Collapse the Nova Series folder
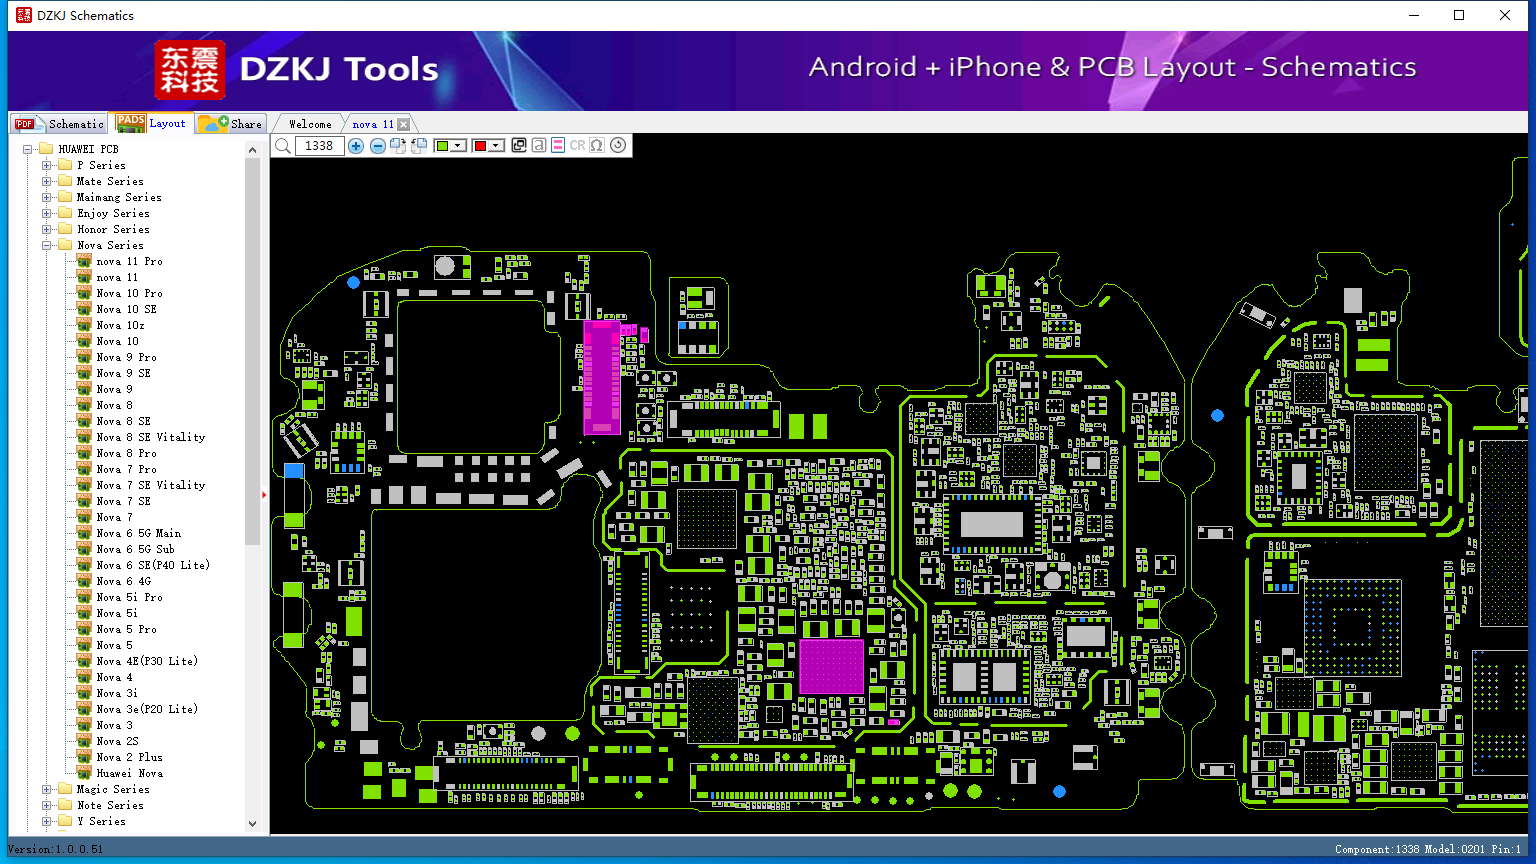The height and width of the screenshot is (864, 1536). (47, 245)
